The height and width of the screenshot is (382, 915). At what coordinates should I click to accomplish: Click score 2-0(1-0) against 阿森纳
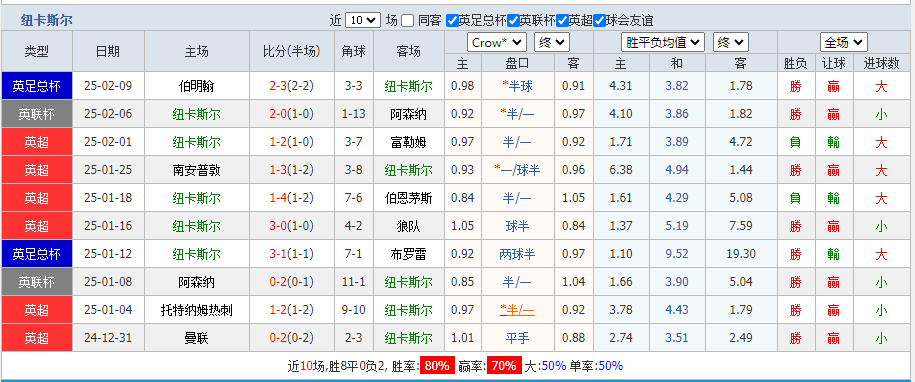coord(292,114)
